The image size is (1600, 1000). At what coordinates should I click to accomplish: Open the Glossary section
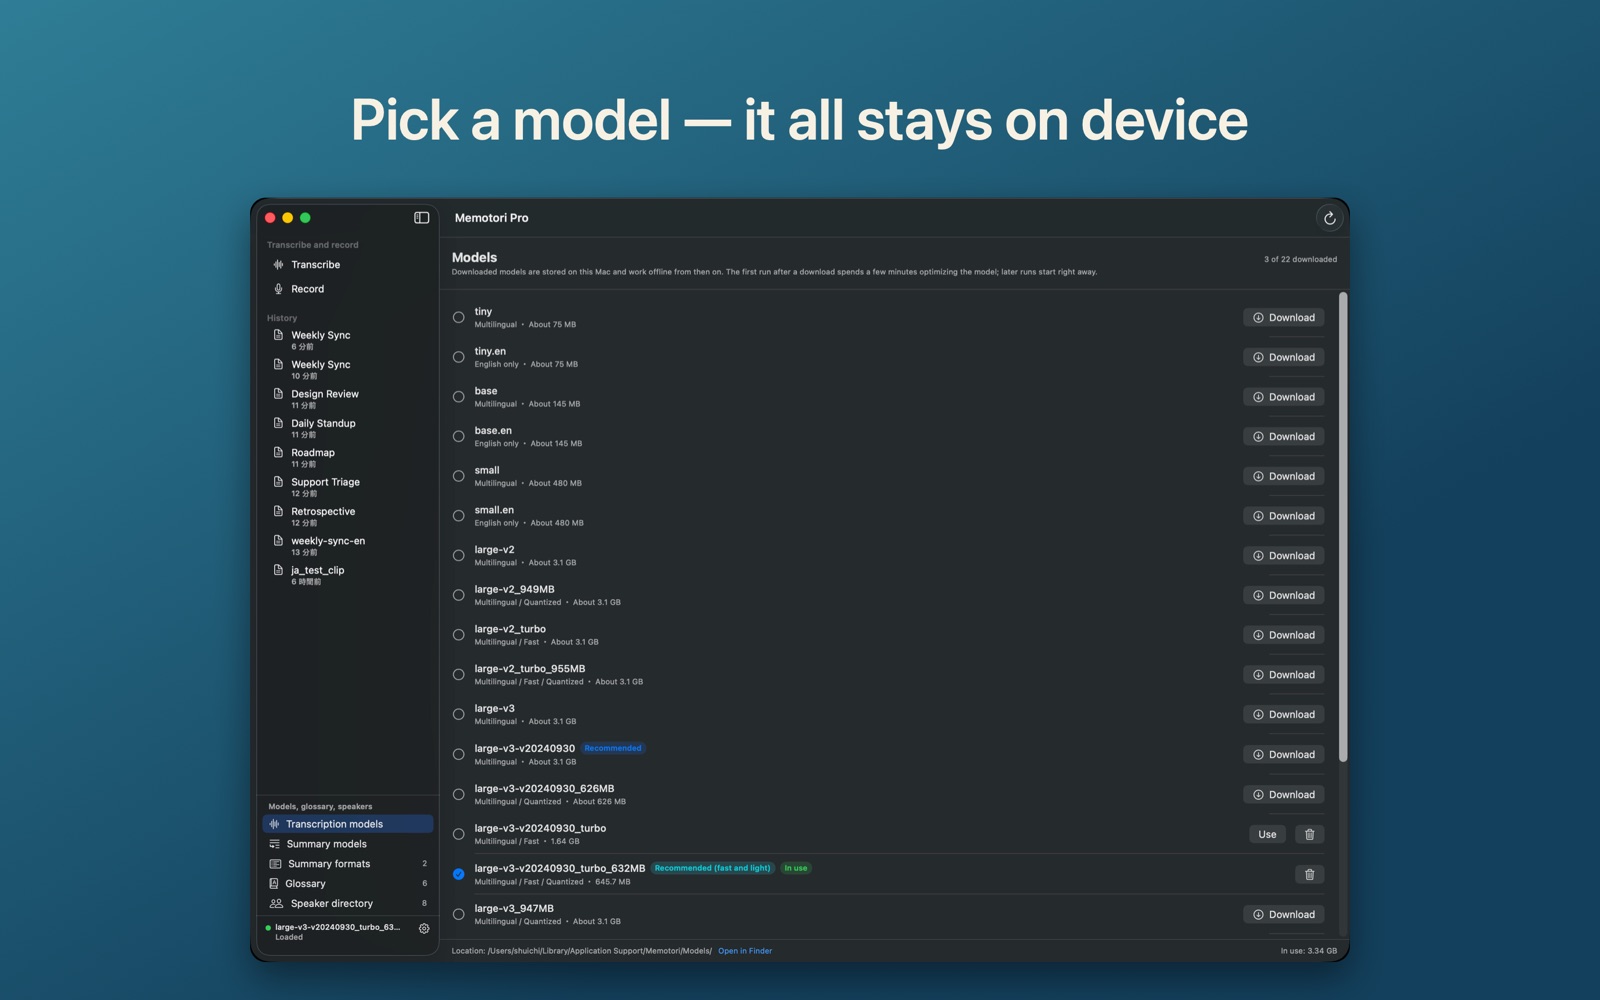coord(347,884)
